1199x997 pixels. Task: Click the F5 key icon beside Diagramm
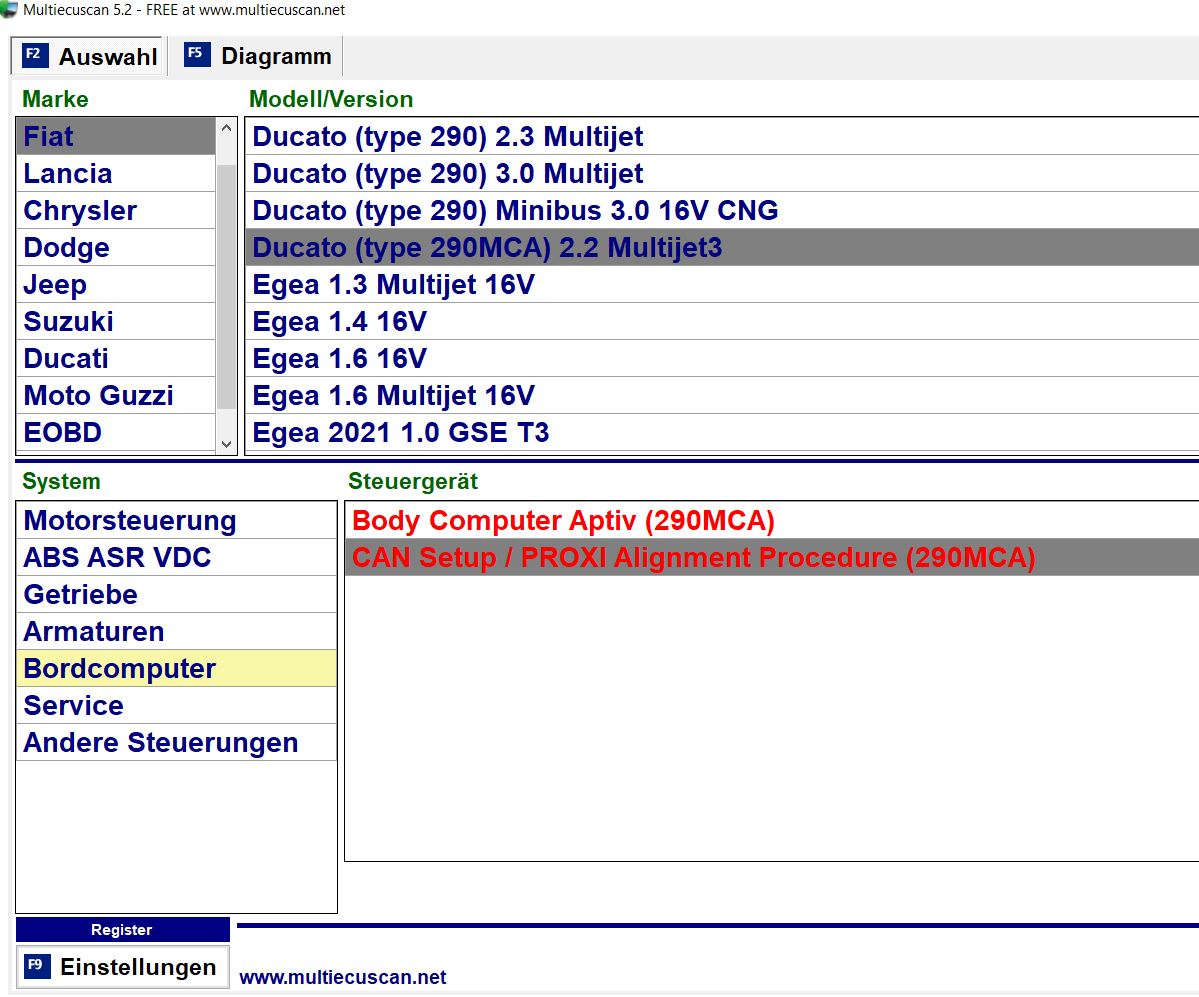pos(197,54)
